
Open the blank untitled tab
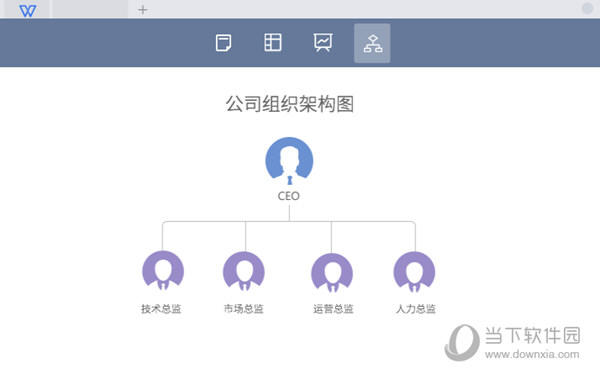[x=90, y=9]
